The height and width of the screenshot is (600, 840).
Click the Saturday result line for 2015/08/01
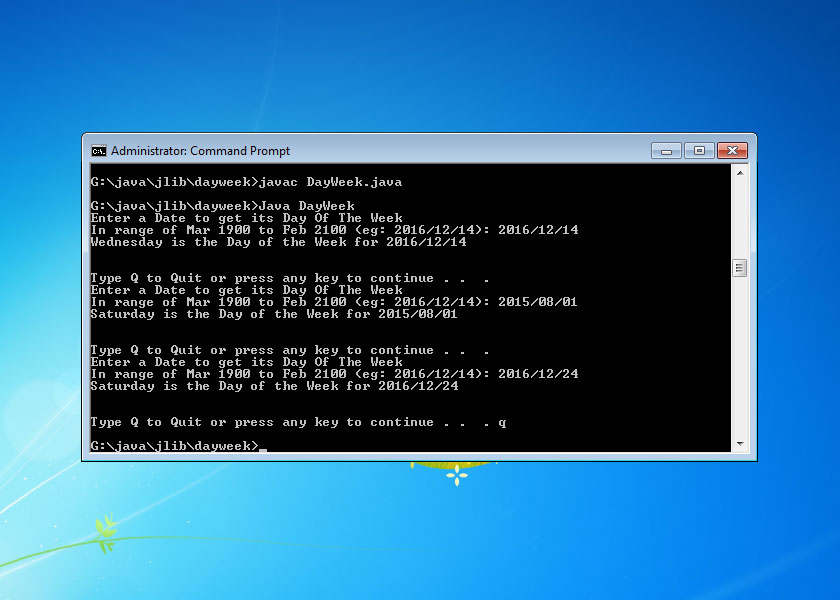(274, 314)
